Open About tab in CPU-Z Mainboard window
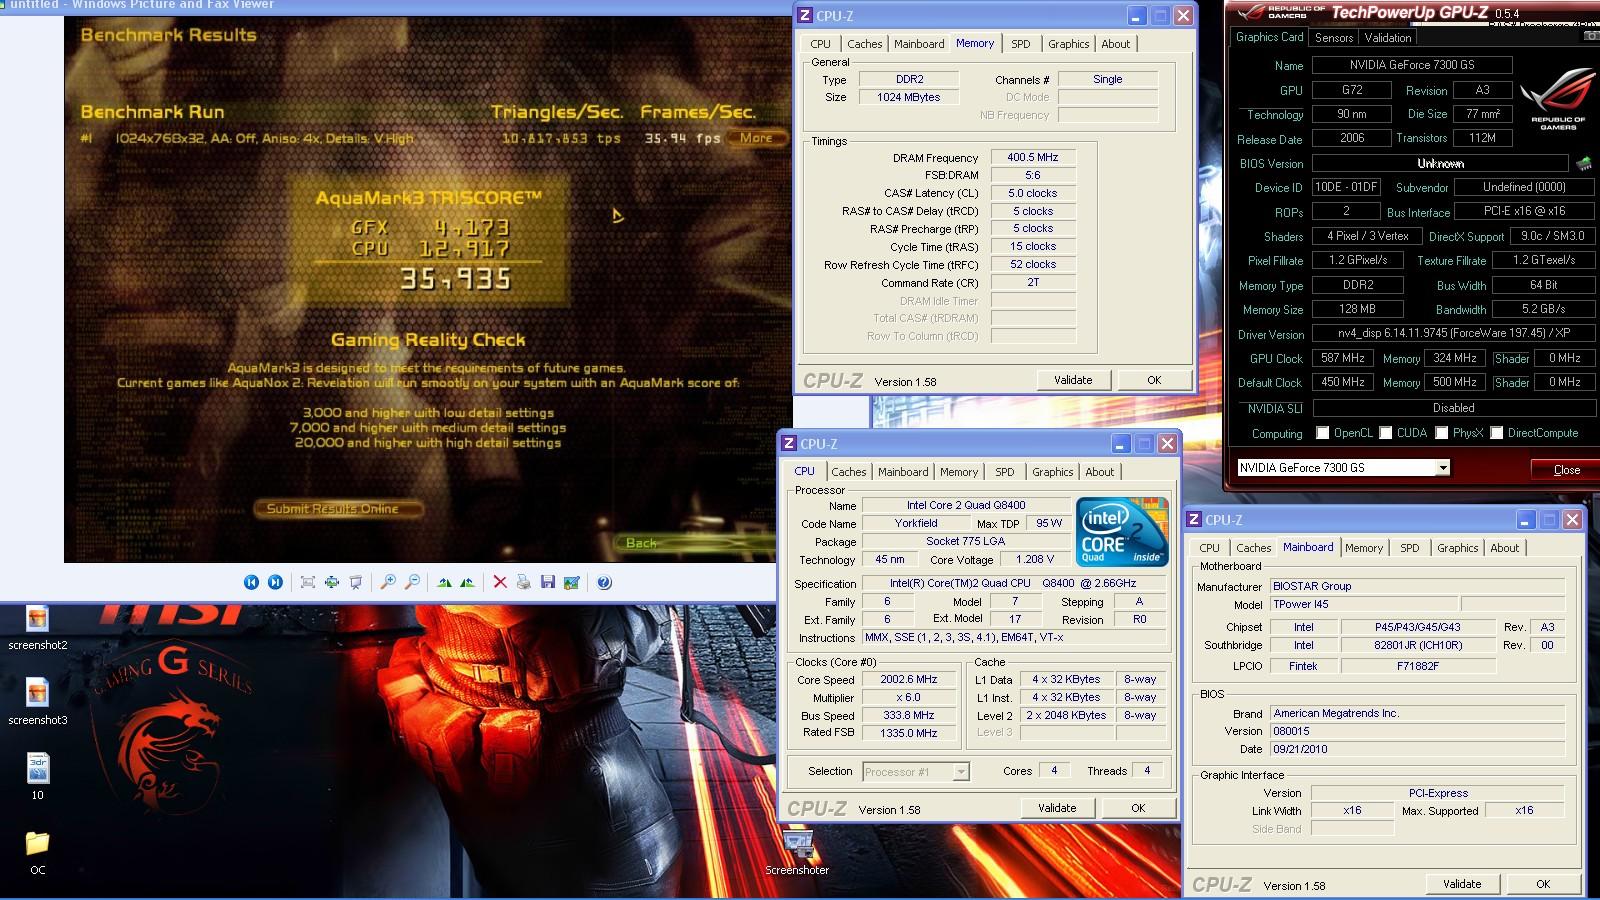Image resolution: width=1600 pixels, height=900 pixels. click(1504, 548)
